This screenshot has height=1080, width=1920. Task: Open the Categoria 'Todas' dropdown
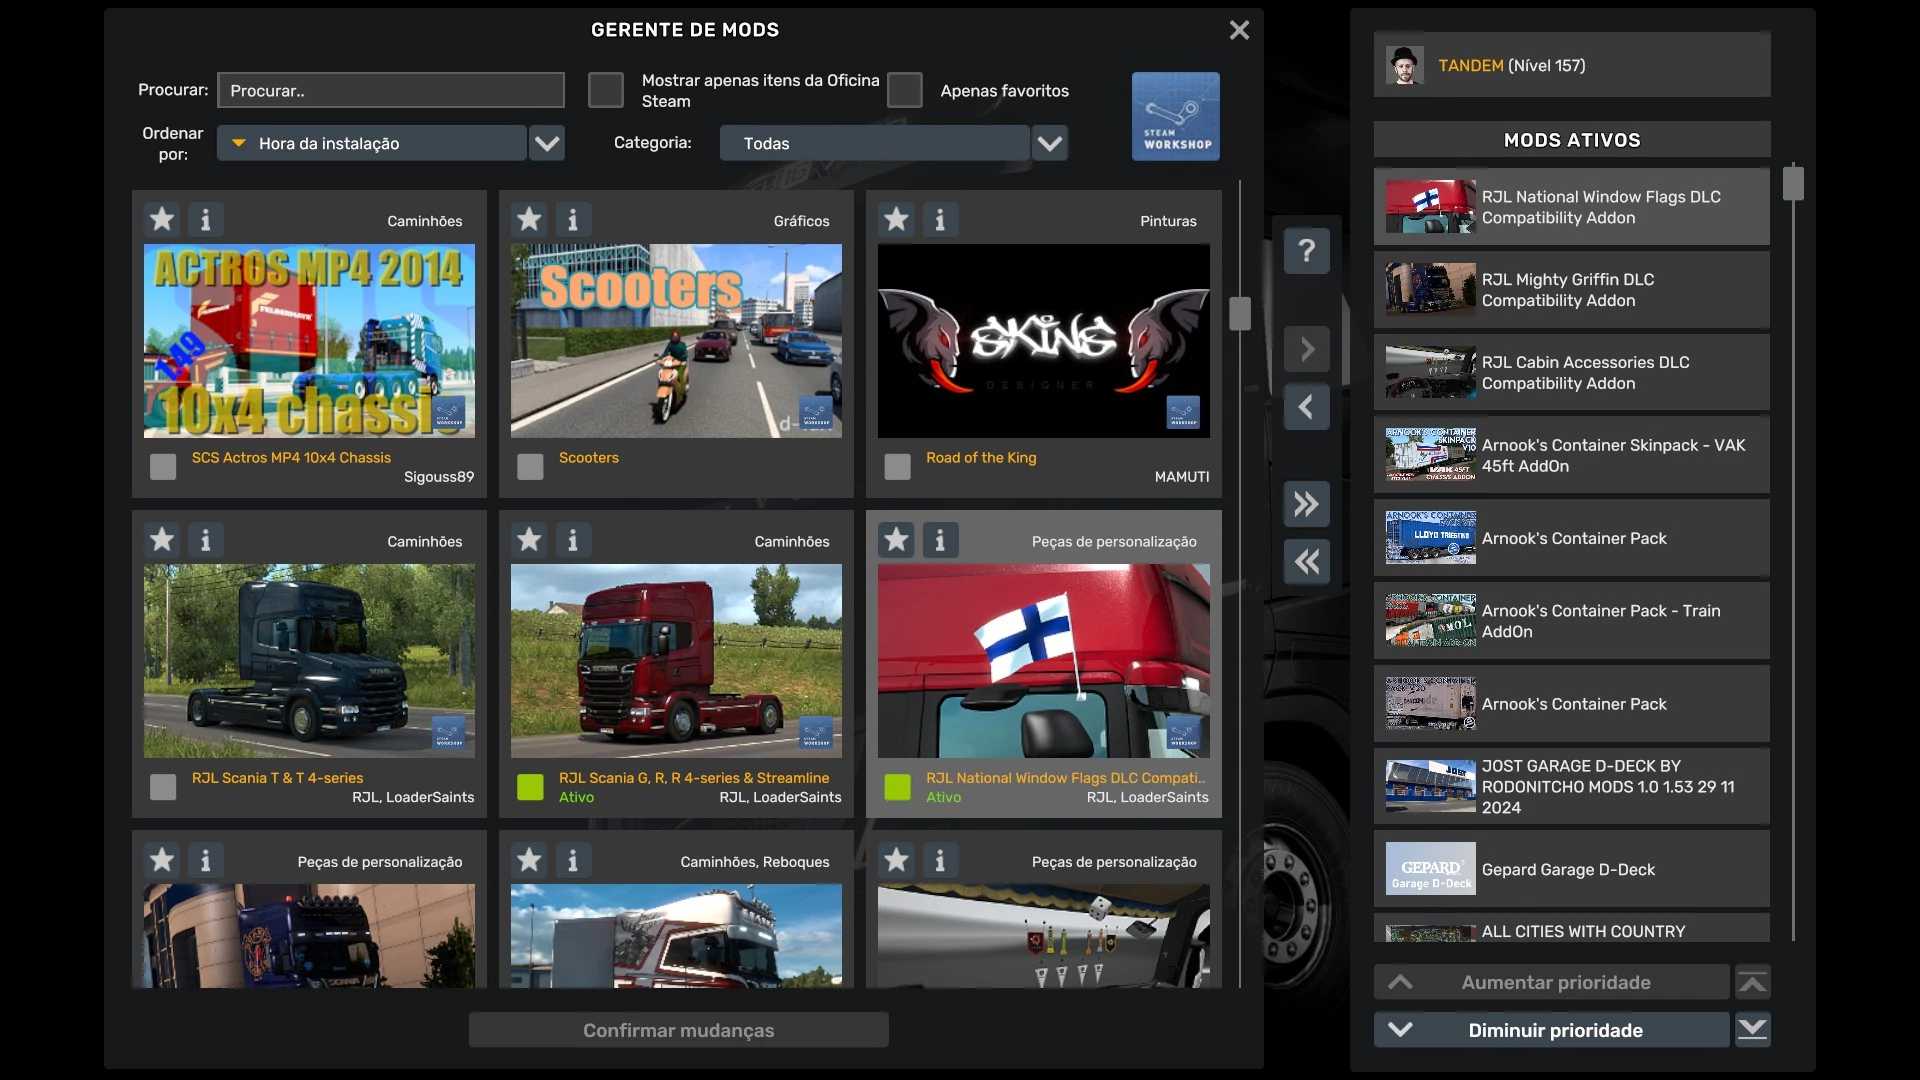(1049, 143)
